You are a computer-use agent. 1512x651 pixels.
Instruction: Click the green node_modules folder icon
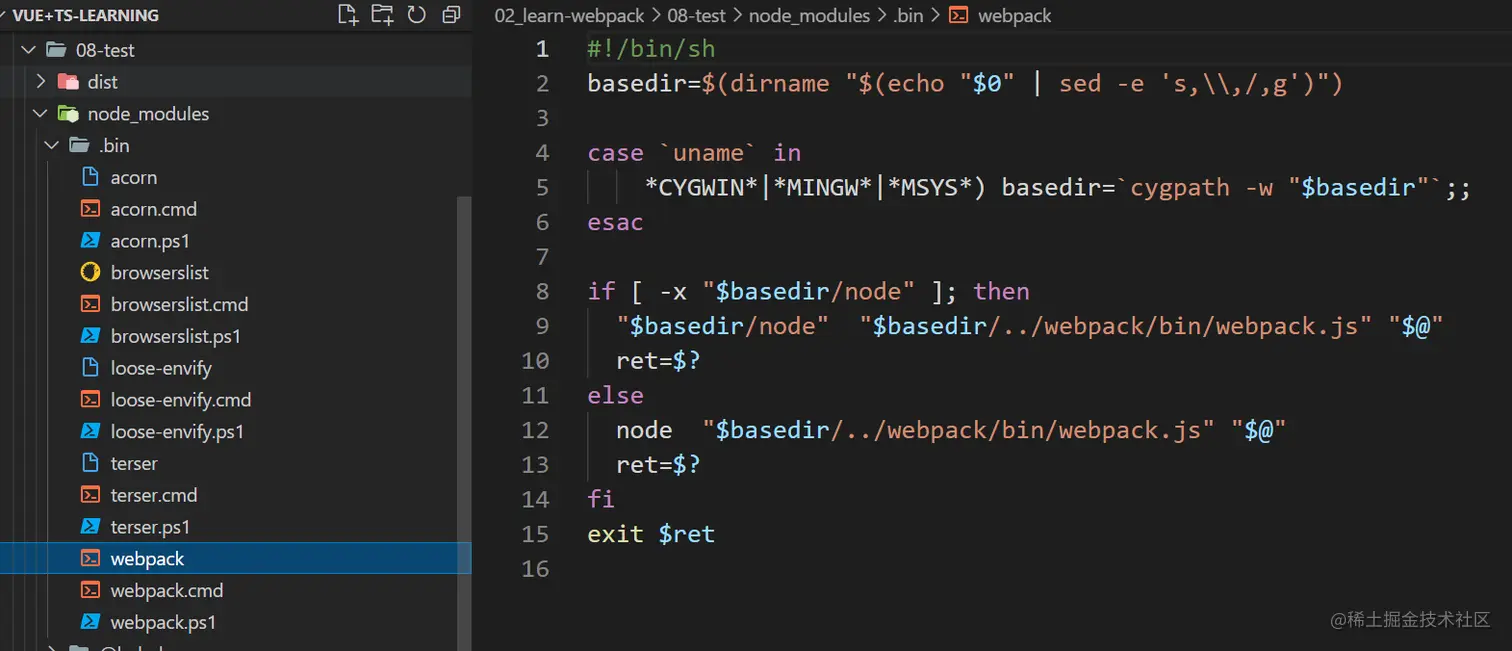point(68,114)
